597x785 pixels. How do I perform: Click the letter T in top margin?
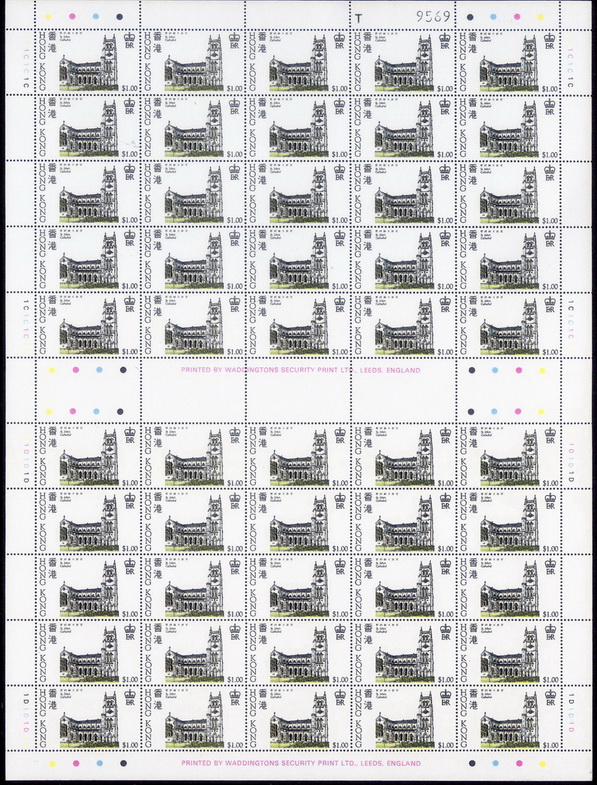358,18
